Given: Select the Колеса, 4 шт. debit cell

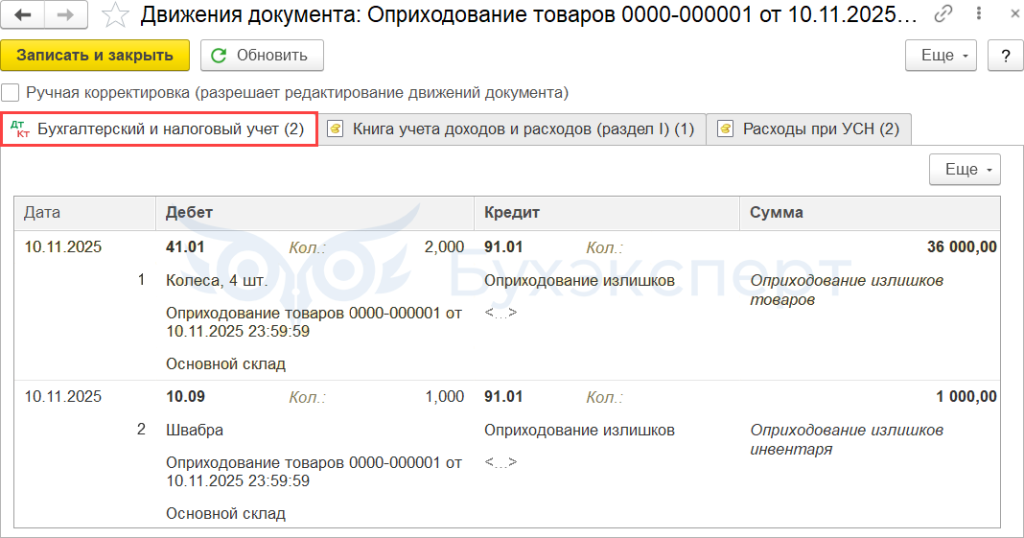Looking at the screenshot, I should [217, 281].
